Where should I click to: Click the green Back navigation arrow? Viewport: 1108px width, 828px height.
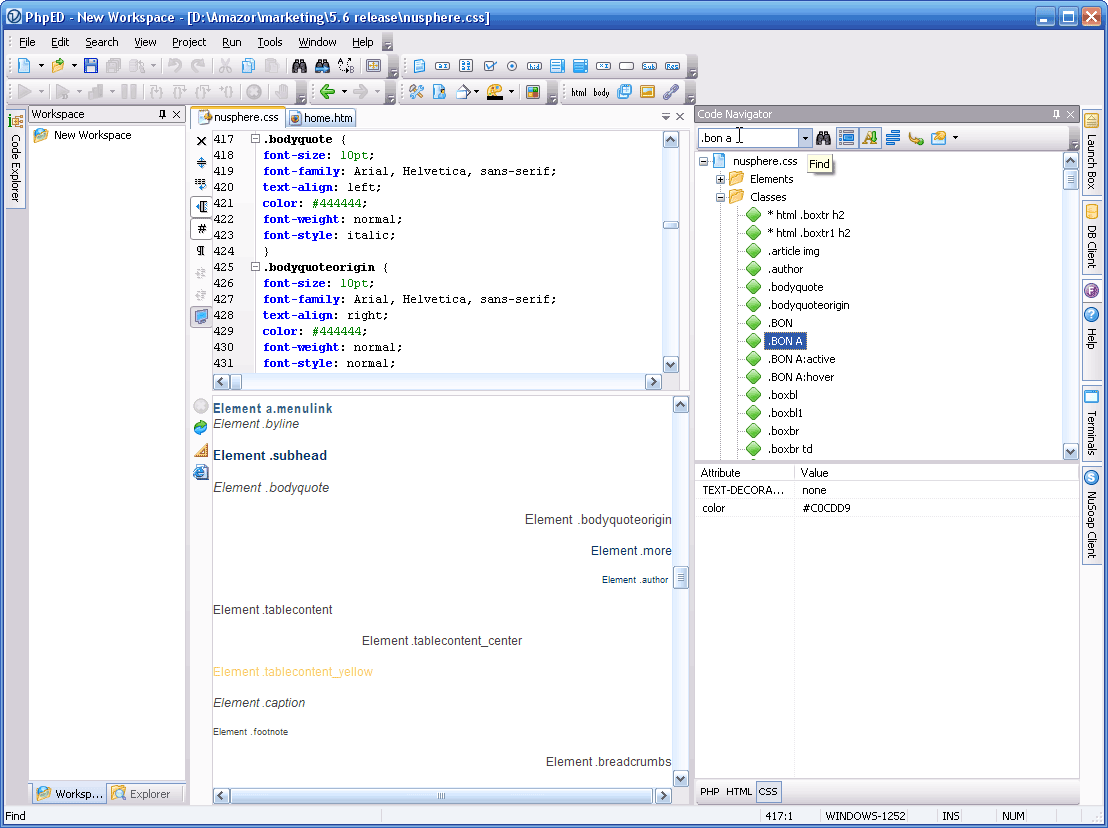pos(327,91)
